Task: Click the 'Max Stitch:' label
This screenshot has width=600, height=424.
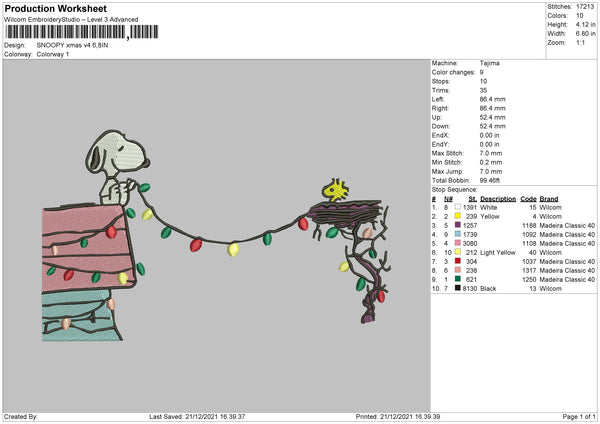Action: [x=448, y=153]
